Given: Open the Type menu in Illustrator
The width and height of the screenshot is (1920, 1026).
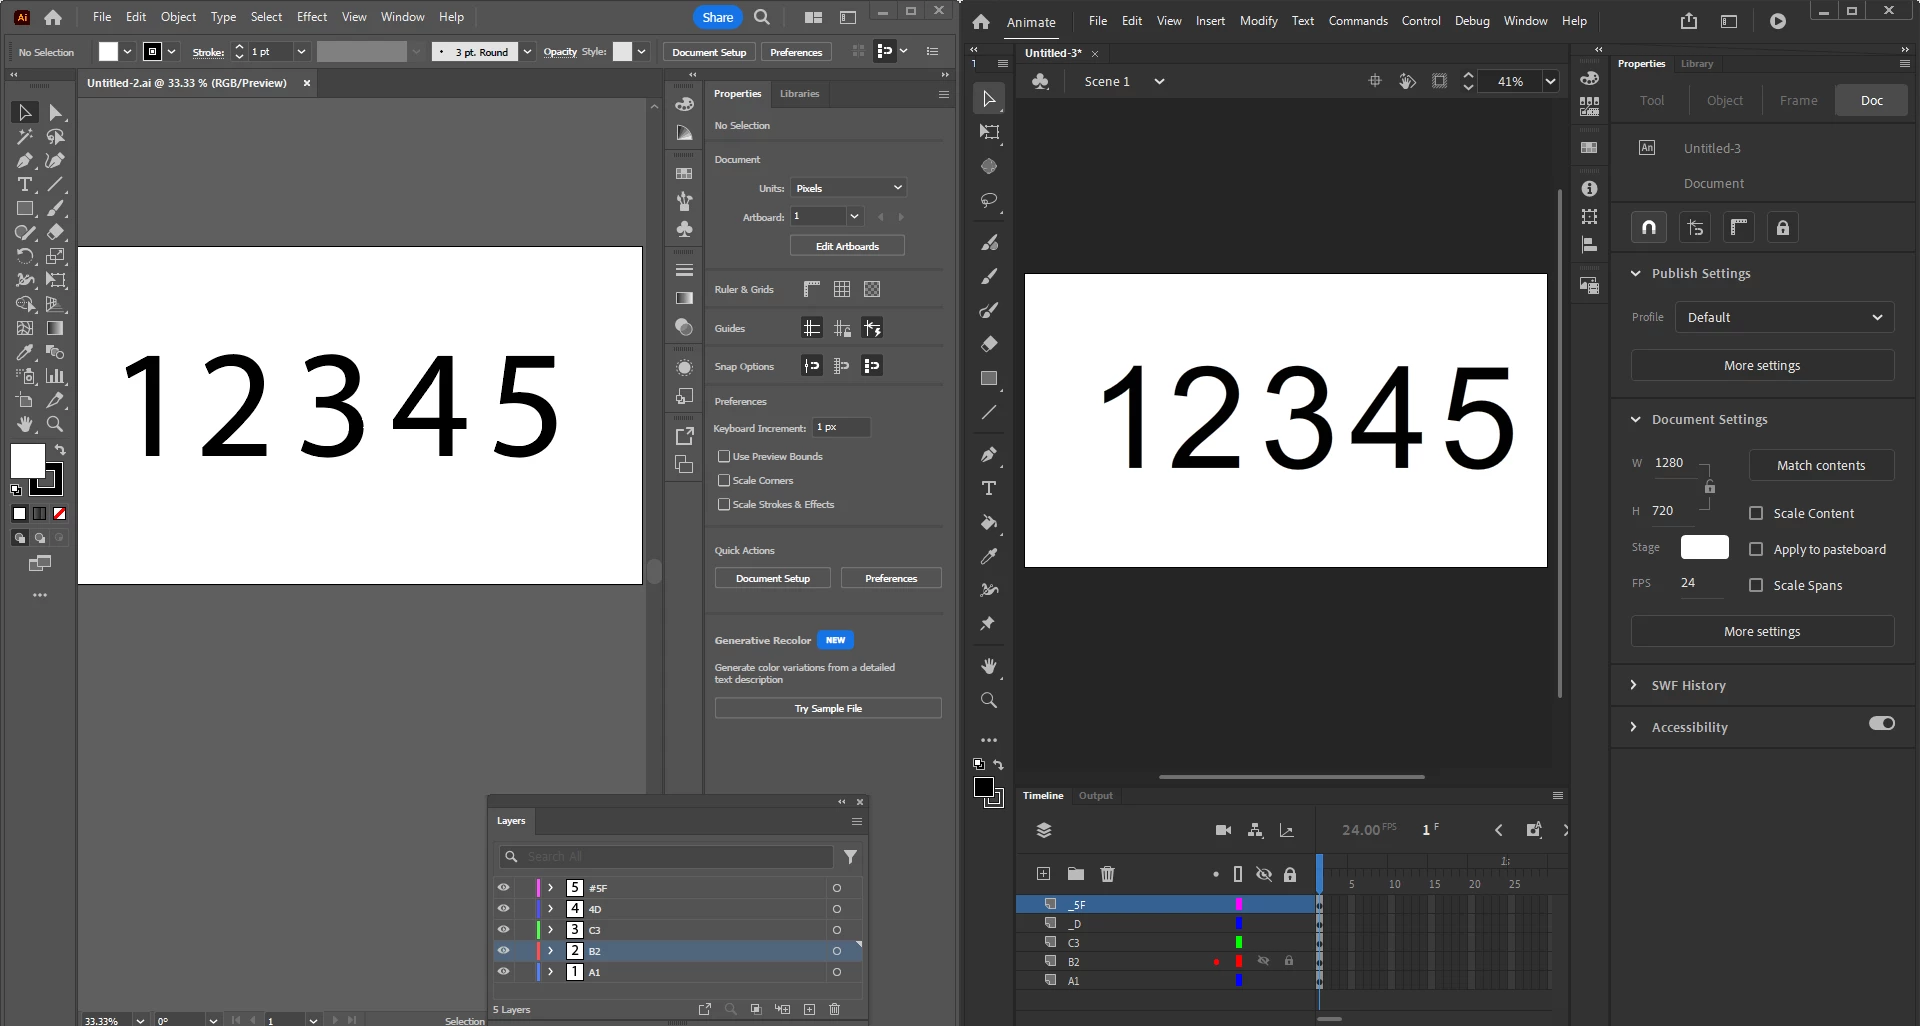Looking at the screenshot, I should click(x=223, y=17).
